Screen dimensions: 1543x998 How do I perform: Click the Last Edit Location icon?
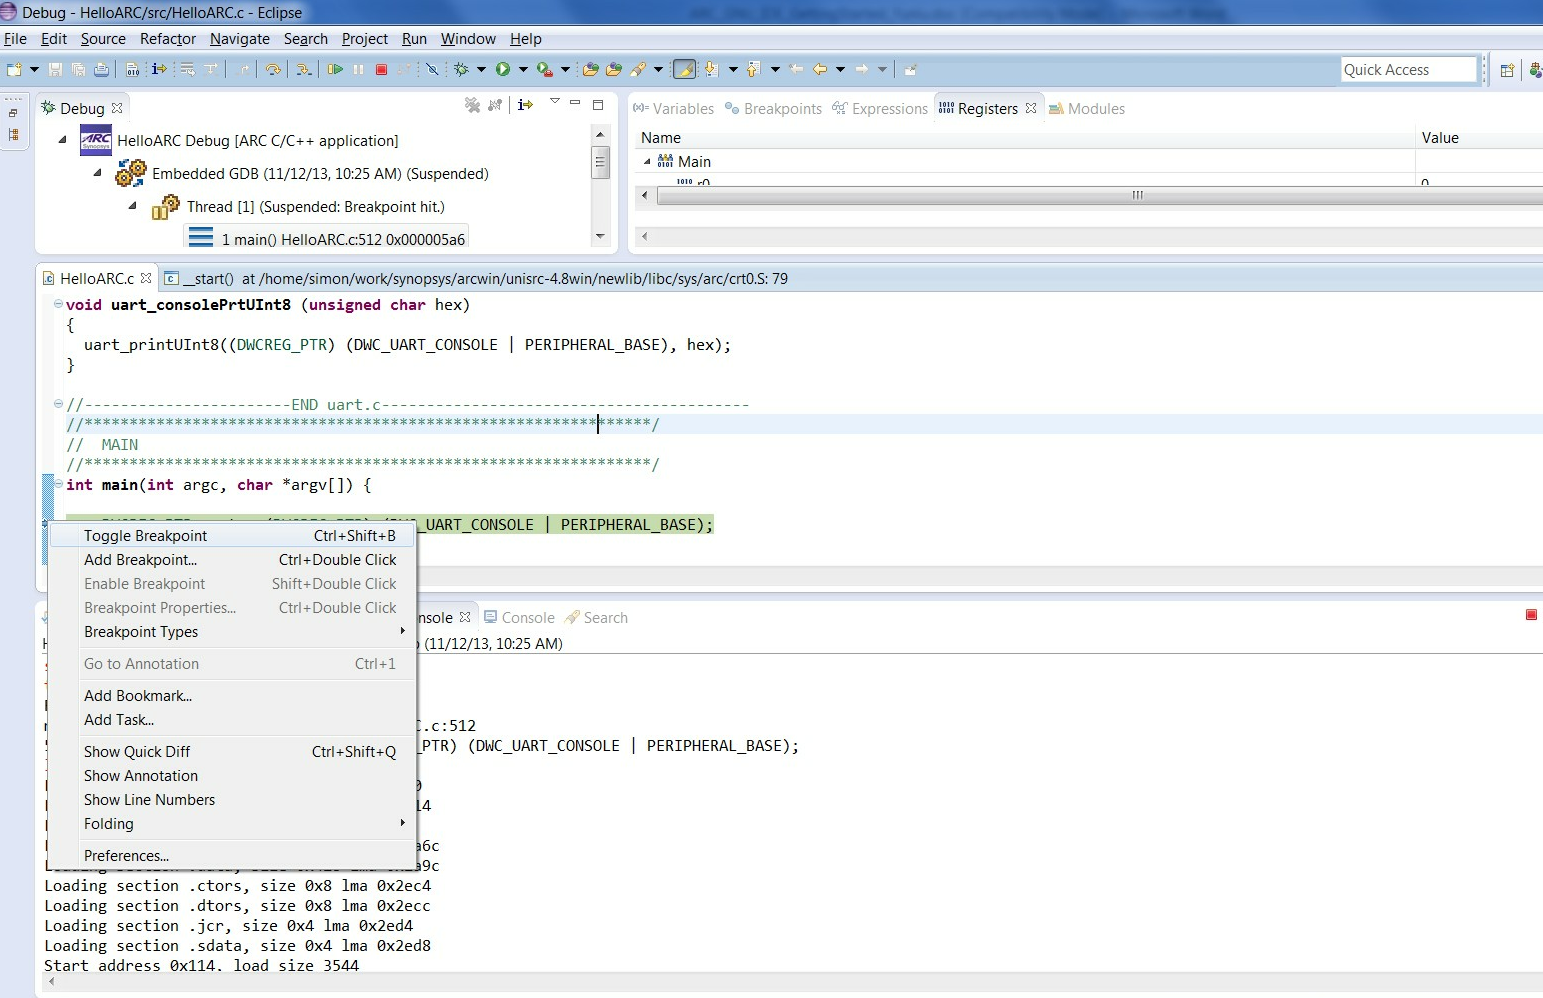click(x=796, y=69)
